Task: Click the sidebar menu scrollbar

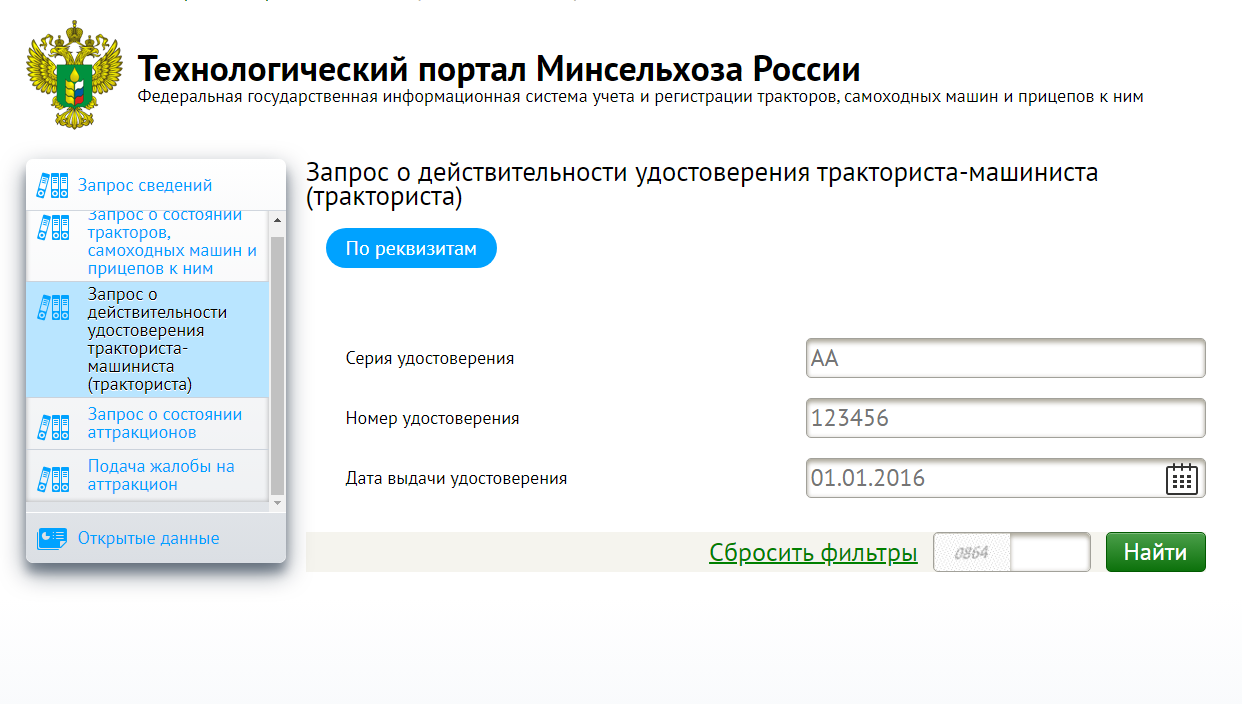Action: pyautogui.click(x=278, y=365)
